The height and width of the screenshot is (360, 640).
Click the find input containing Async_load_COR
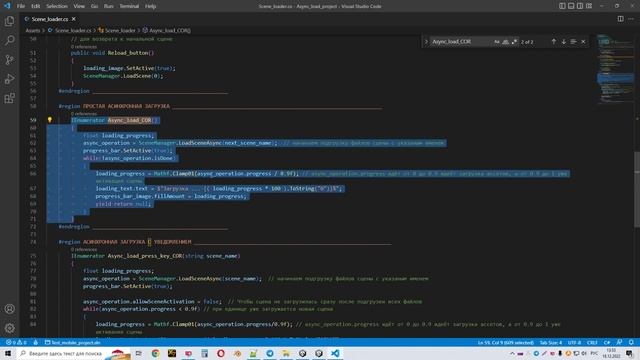point(461,42)
